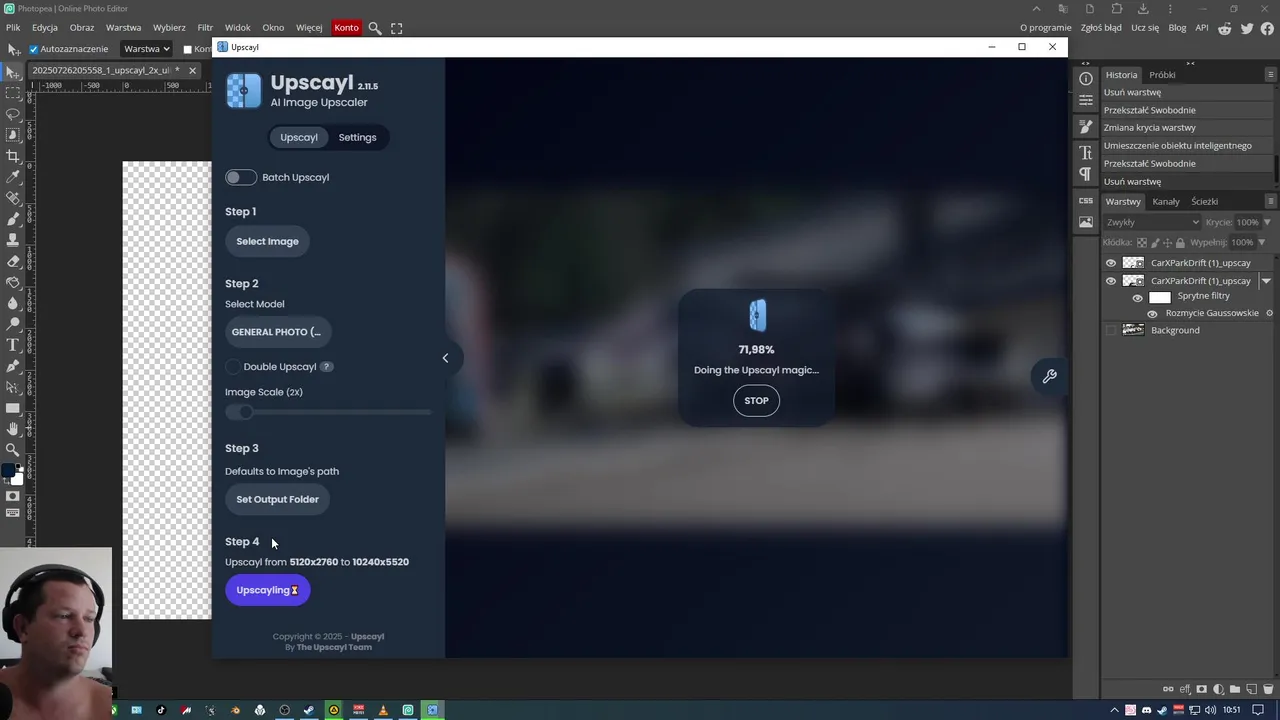Image resolution: width=1280 pixels, height=720 pixels.
Task: Open the Krycie opacity arrow
Action: tap(1268, 222)
